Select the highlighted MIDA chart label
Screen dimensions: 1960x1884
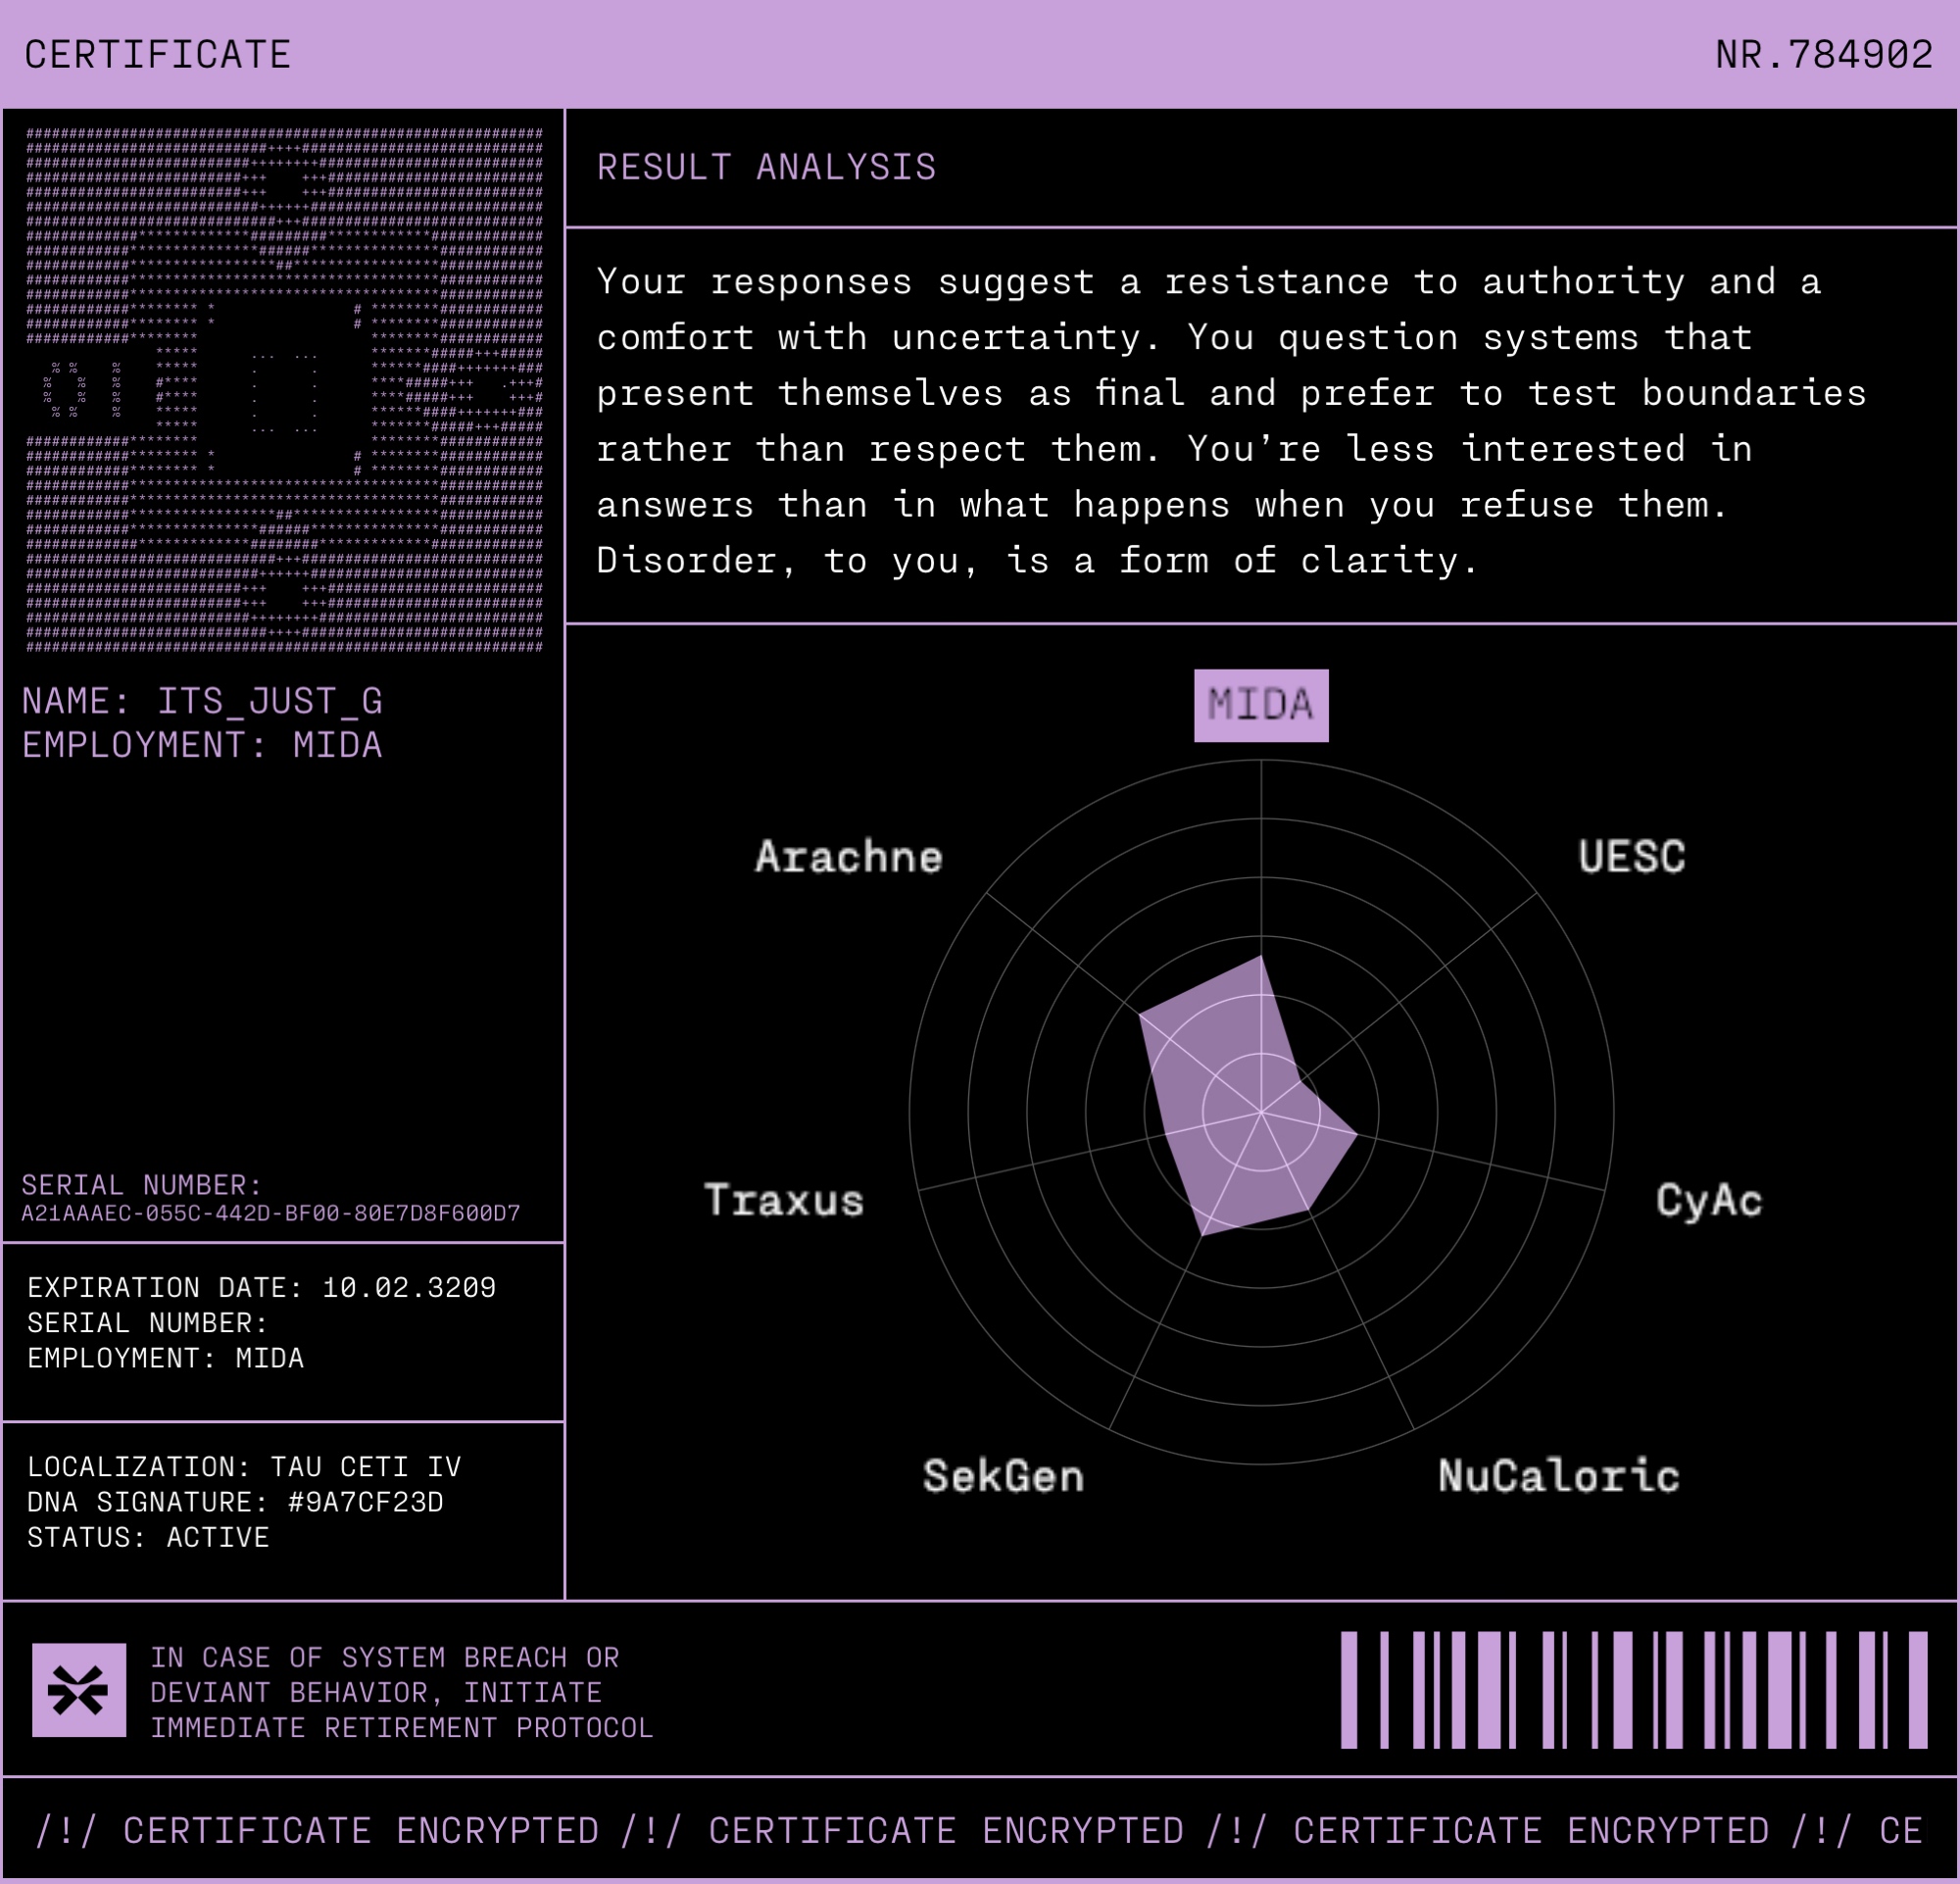[1260, 705]
